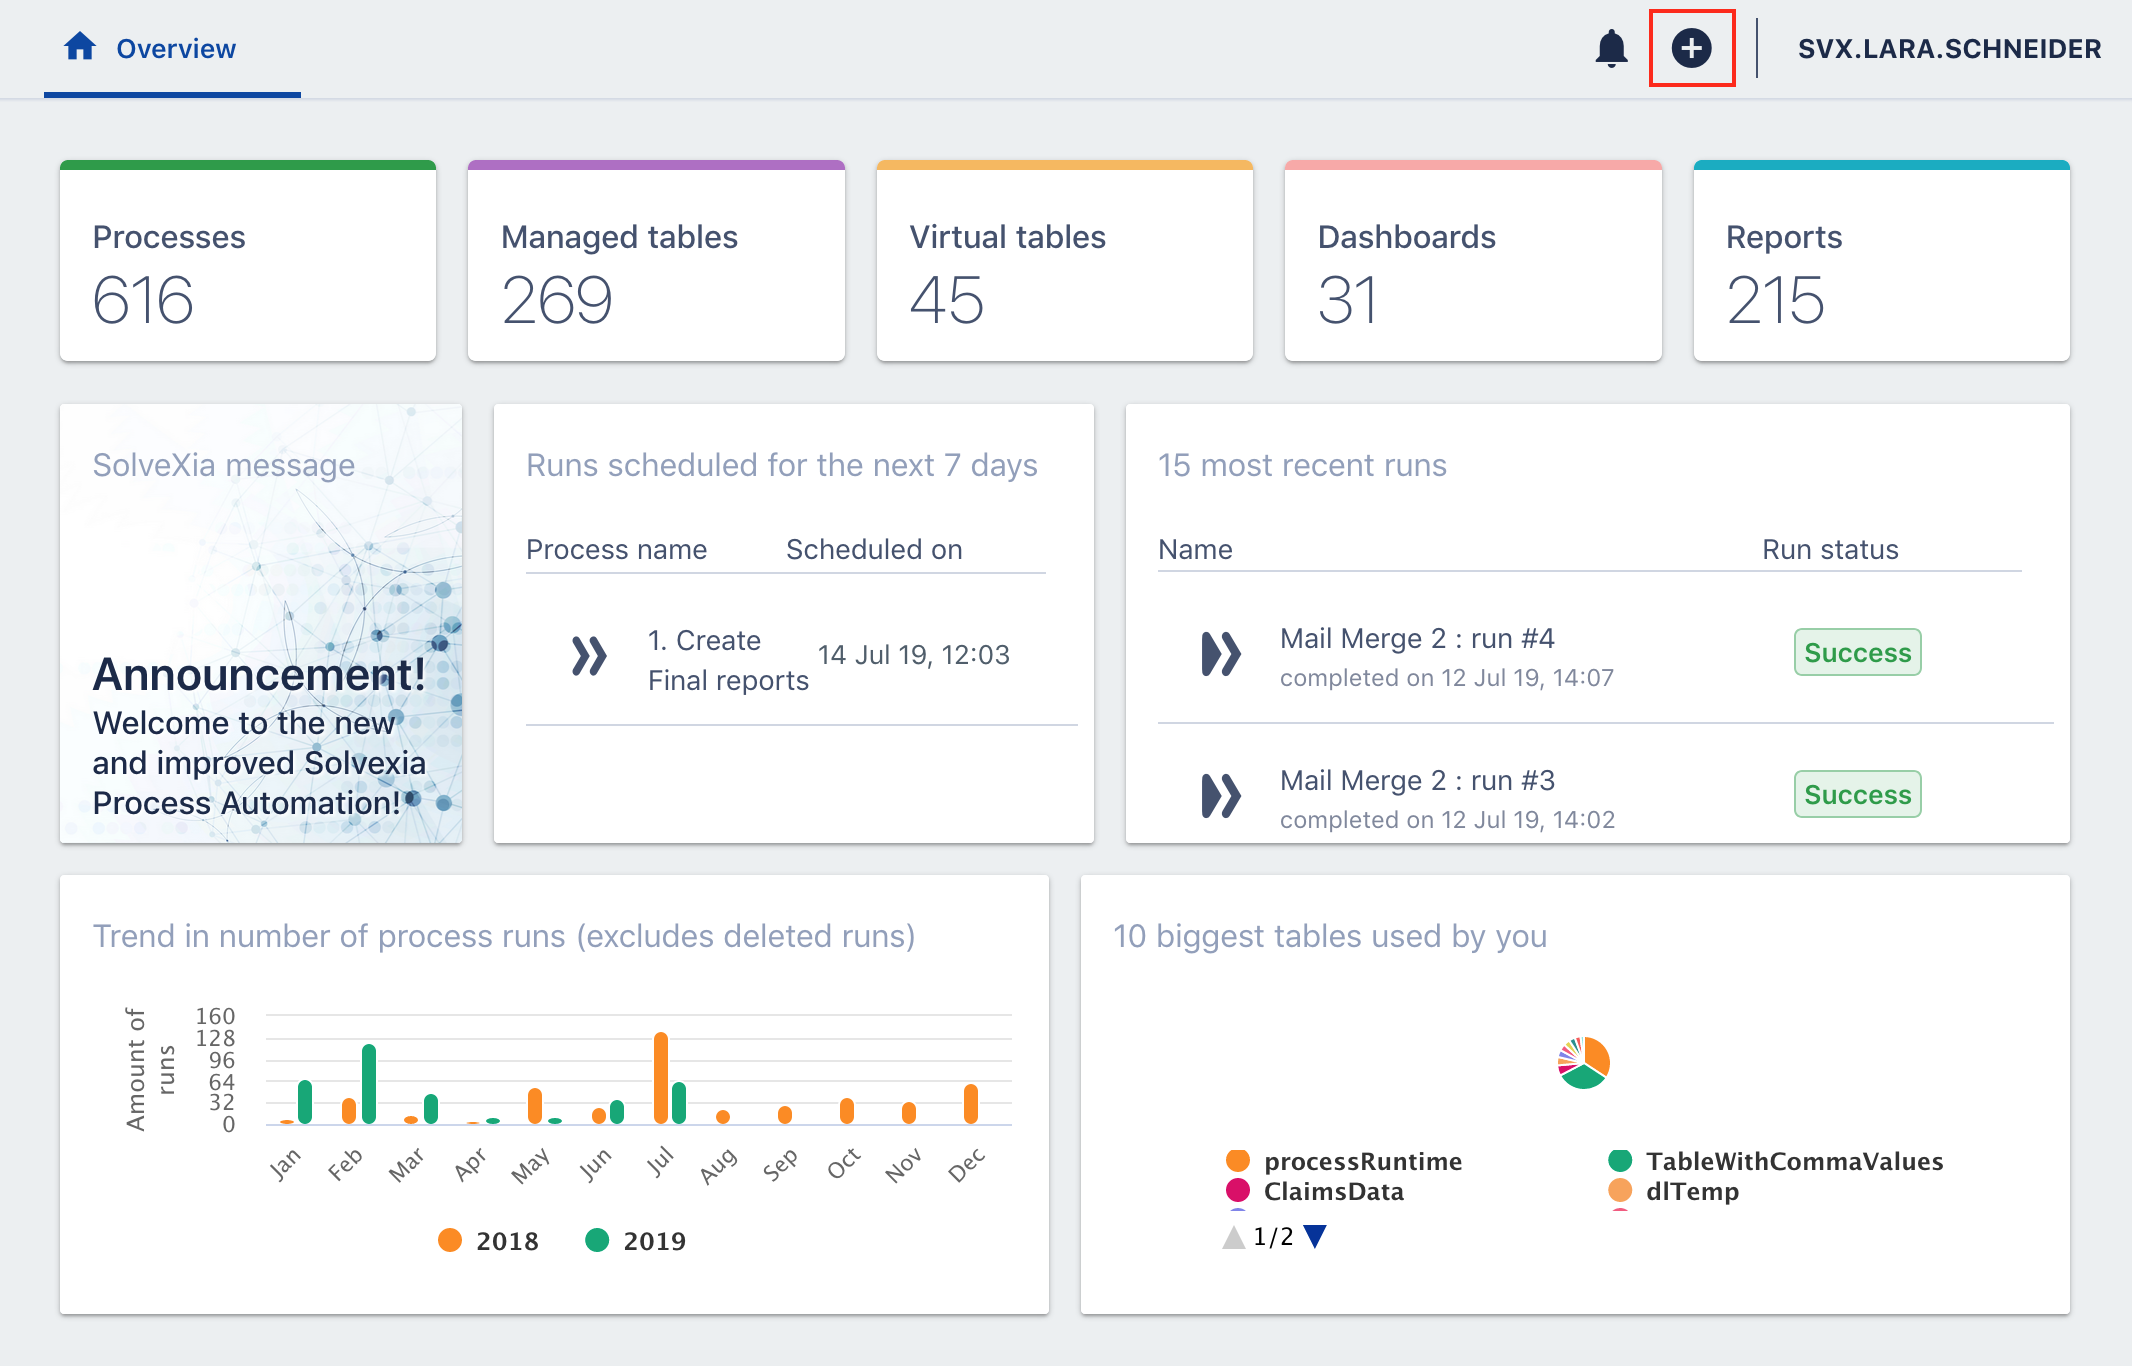The image size is (2132, 1366).
Task: Select the Dashboards count card
Action: (x=1472, y=260)
